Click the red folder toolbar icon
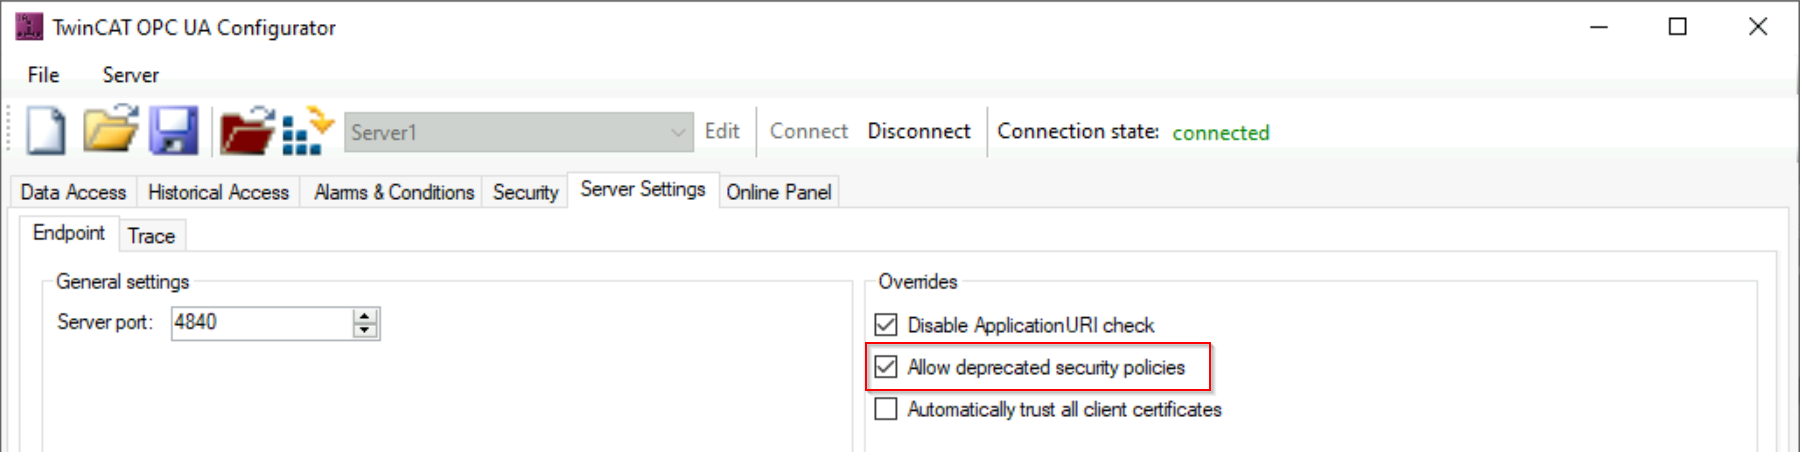This screenshot has width=1800, height=452. point(246,131)
